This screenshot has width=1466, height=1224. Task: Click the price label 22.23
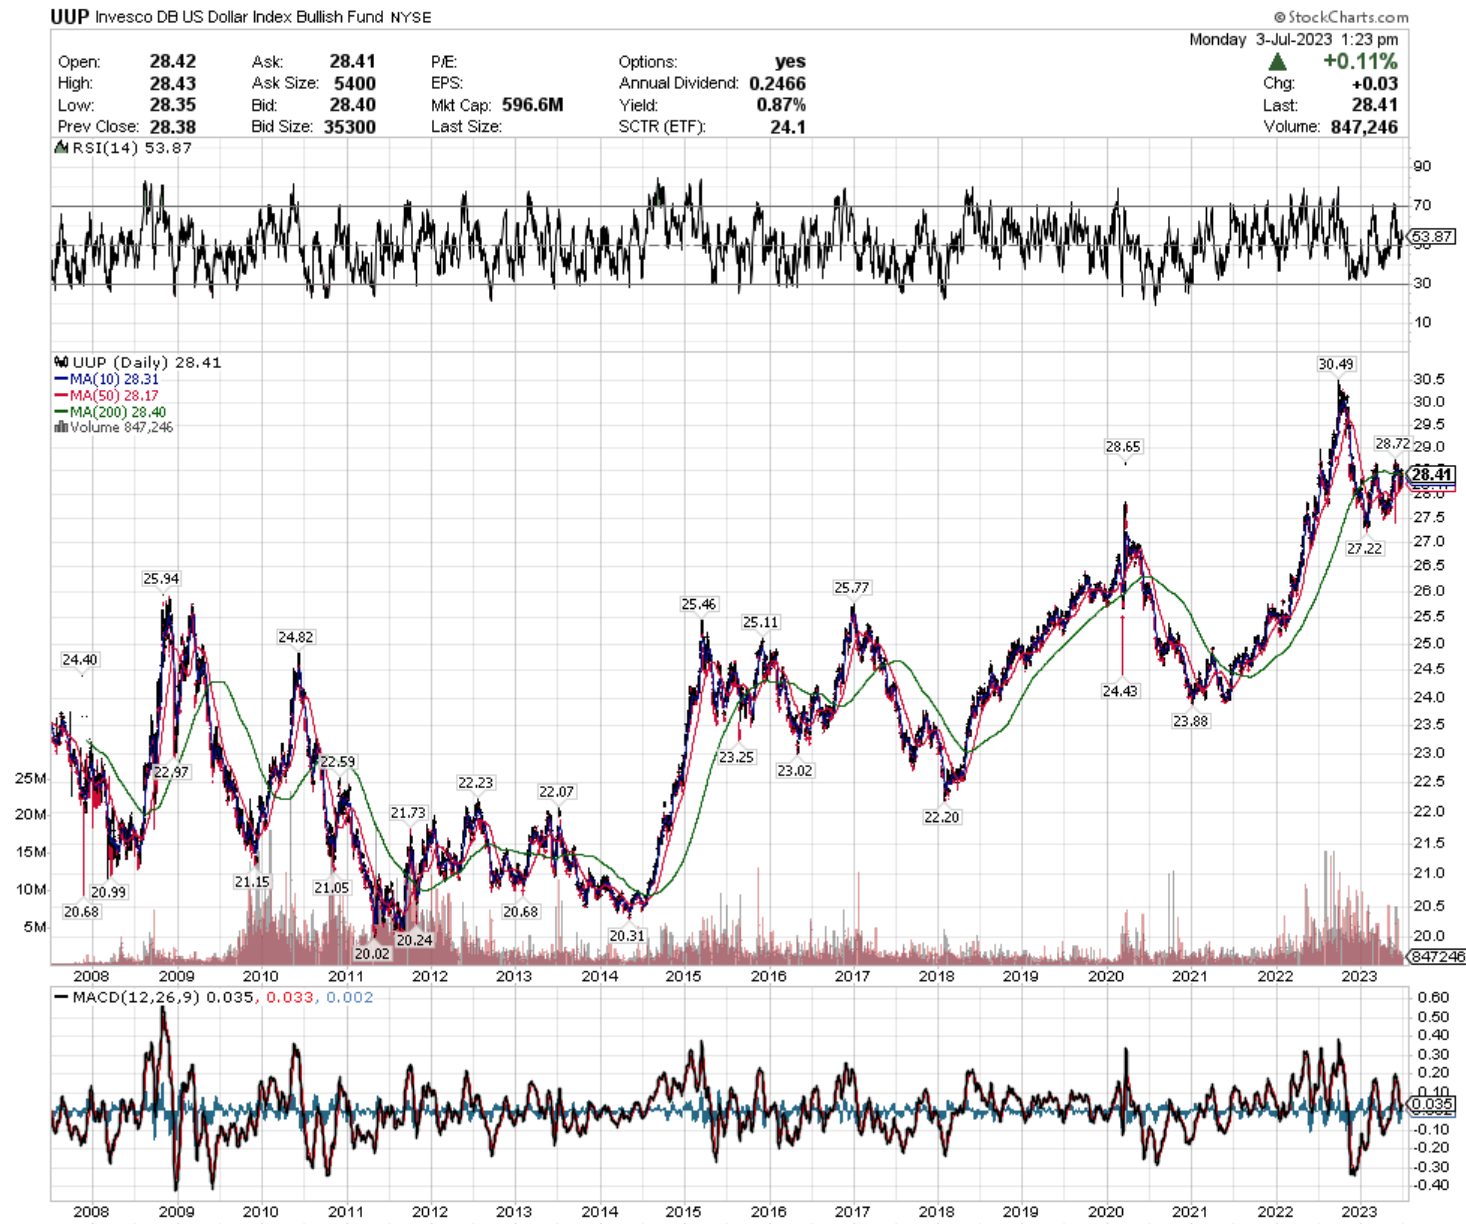(476, 782)
